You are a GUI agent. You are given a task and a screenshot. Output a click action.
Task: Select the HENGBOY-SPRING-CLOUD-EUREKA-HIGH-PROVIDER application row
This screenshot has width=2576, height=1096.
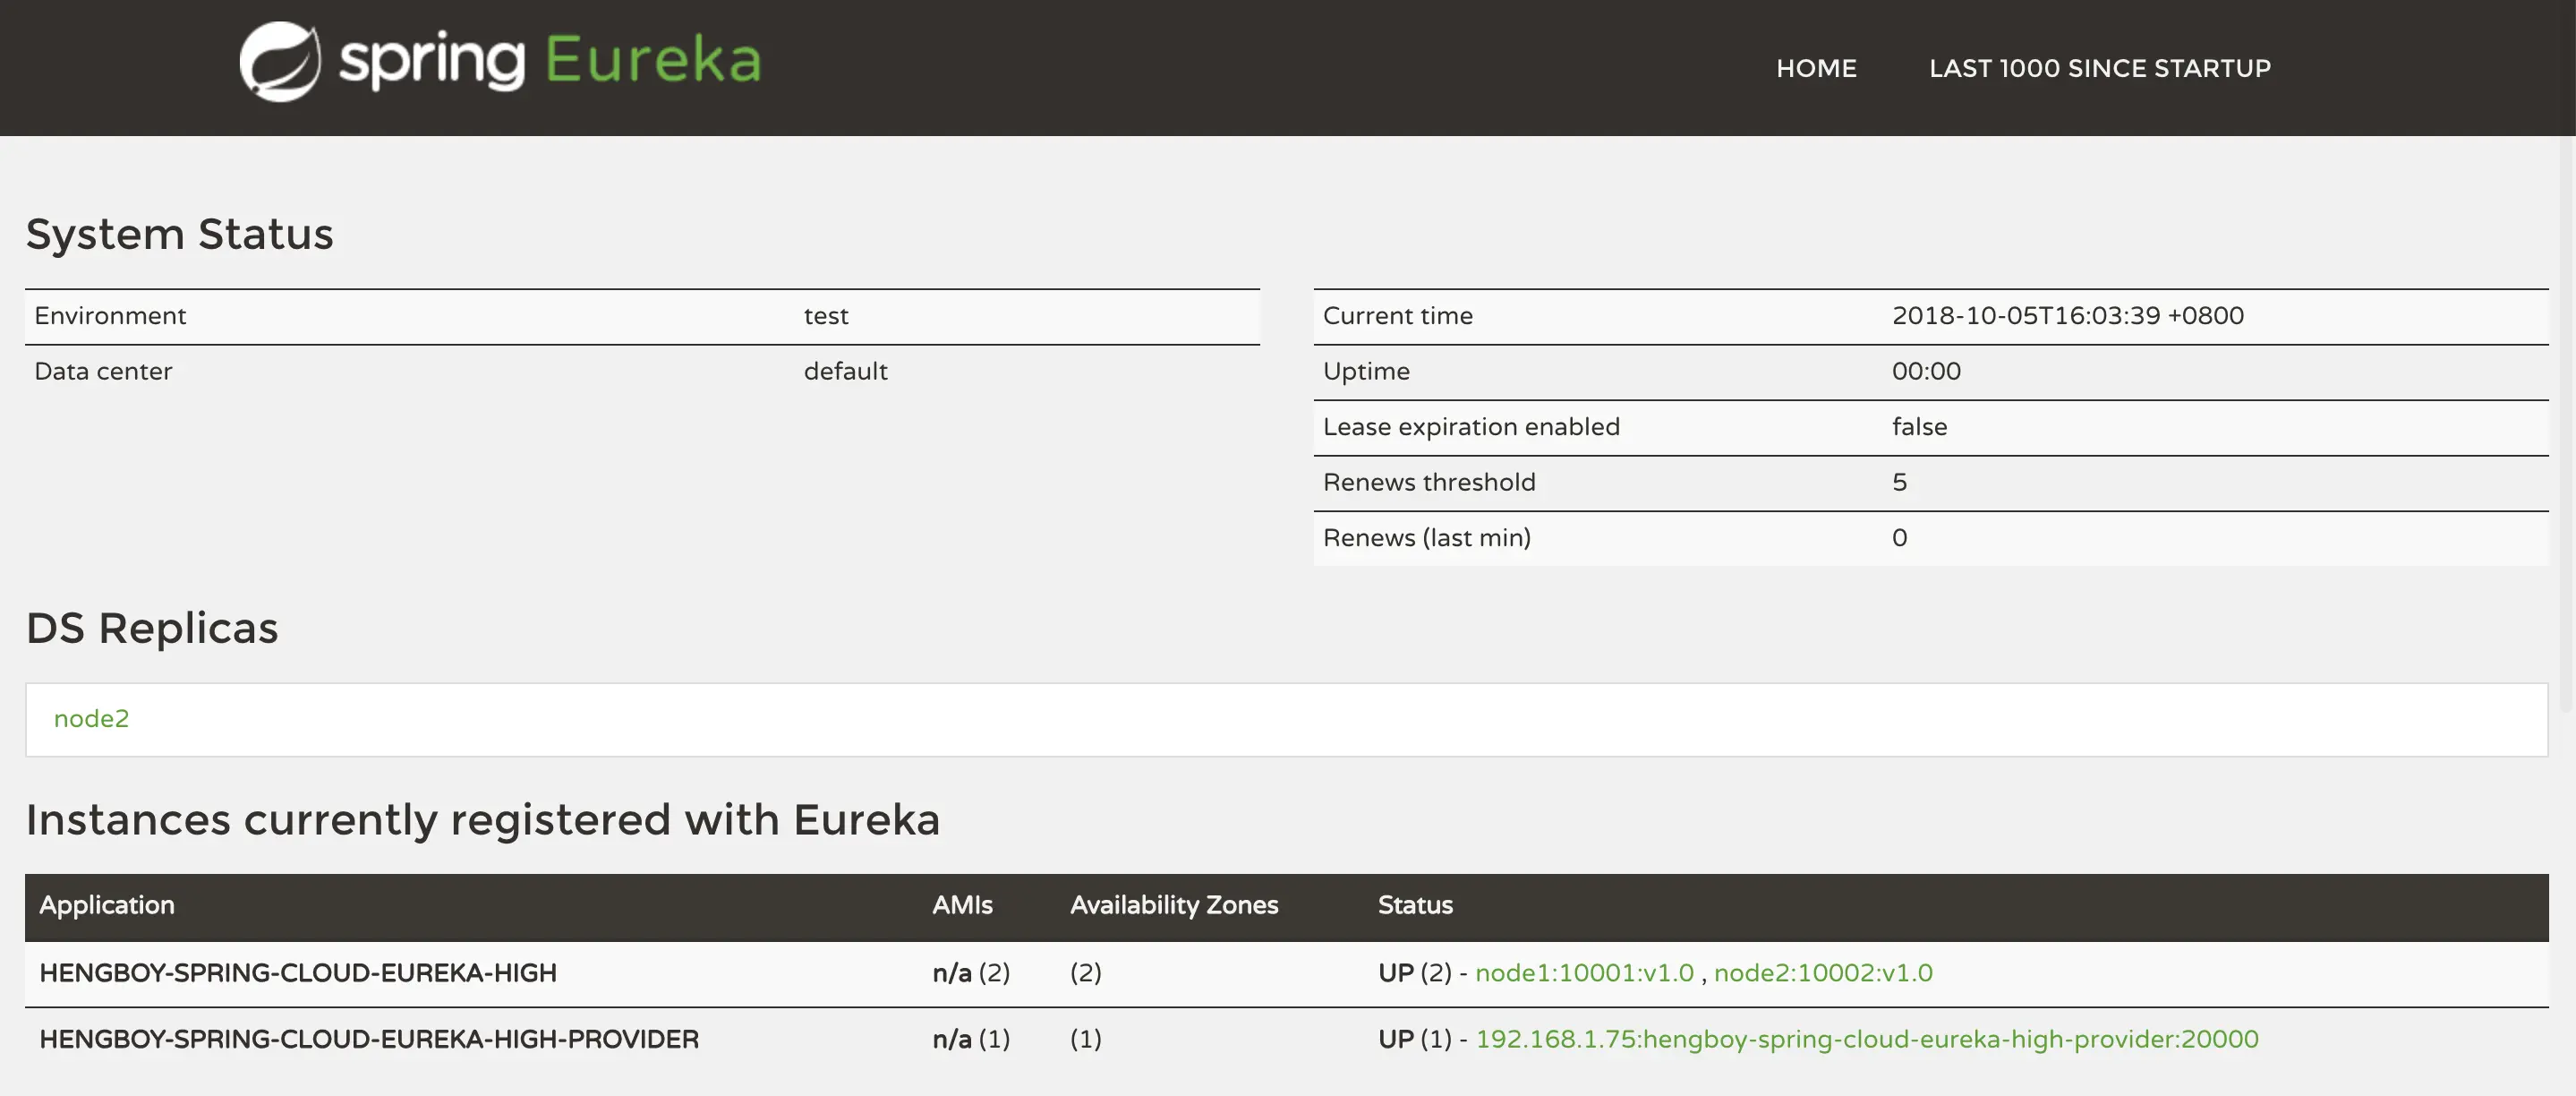[x=369, y=1039]
